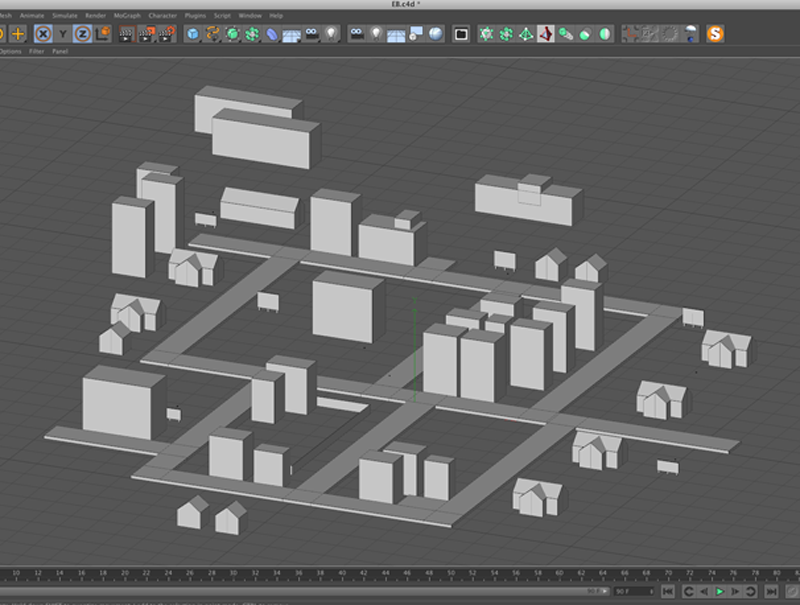Open the Window menu
The image size is (800, 605).
(x=250, y=16)
